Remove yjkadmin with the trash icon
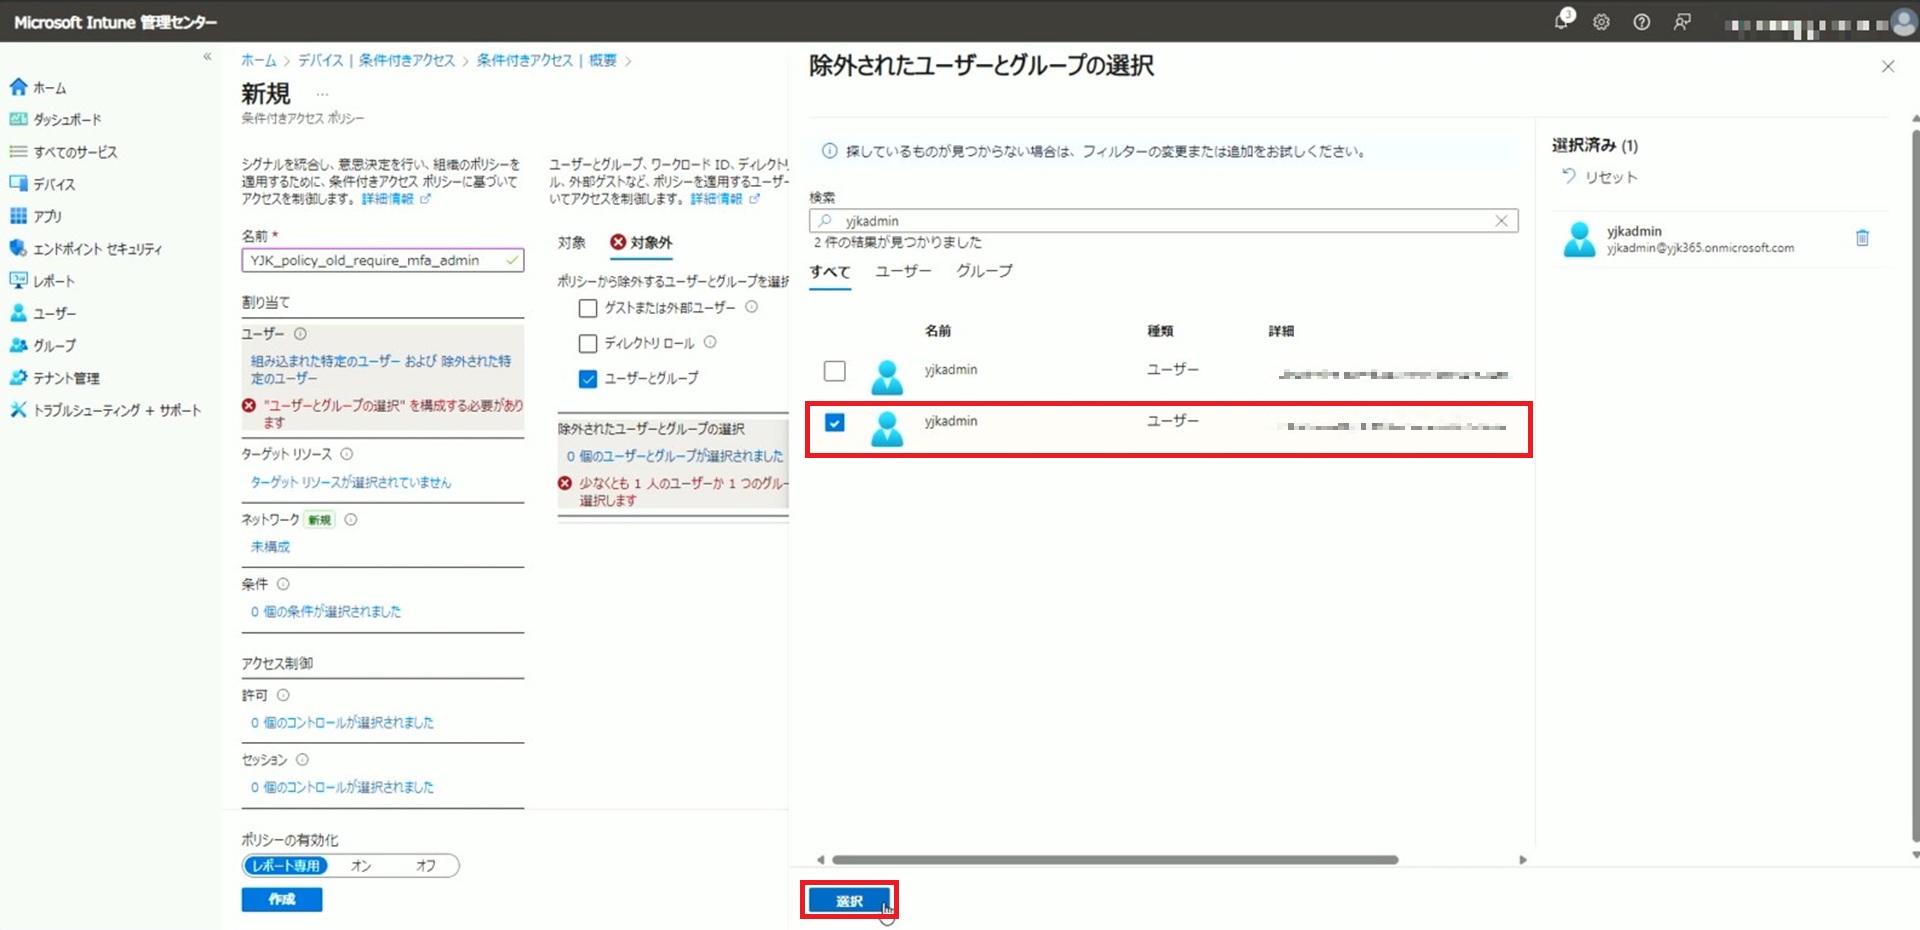This screenshot has width=1920, height=930. 1862,238
